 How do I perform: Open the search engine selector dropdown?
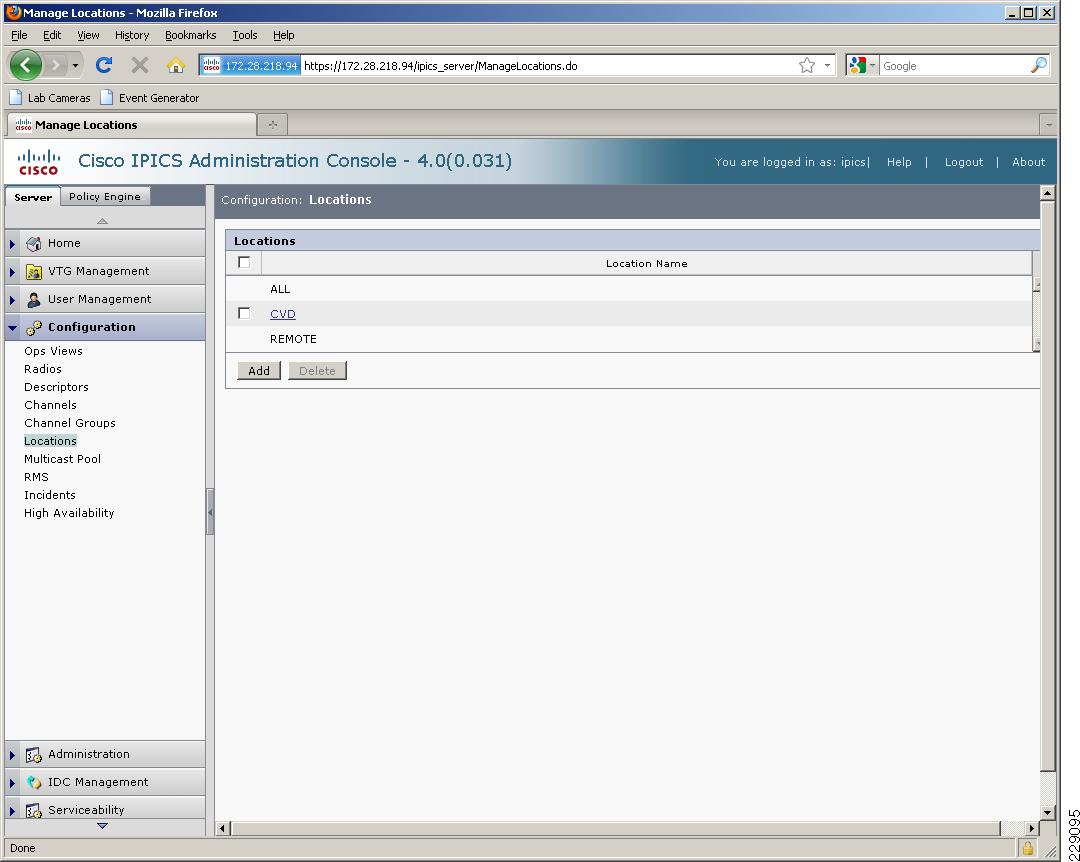click(862, 65)
